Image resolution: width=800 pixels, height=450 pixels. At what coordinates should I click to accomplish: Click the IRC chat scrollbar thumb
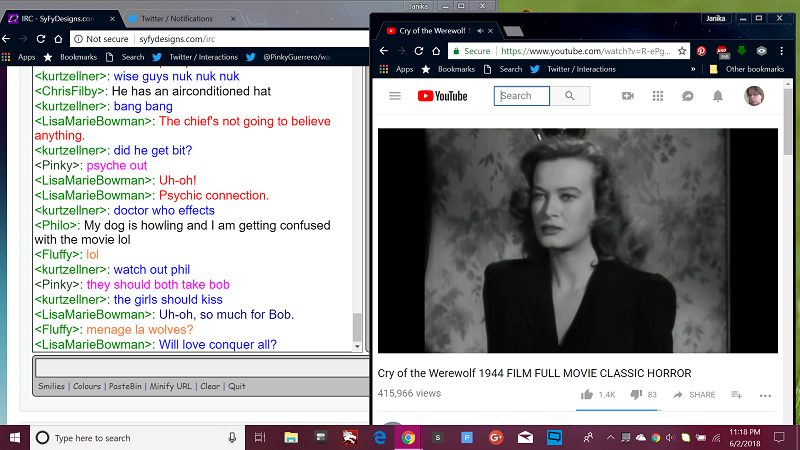[357, 327]
